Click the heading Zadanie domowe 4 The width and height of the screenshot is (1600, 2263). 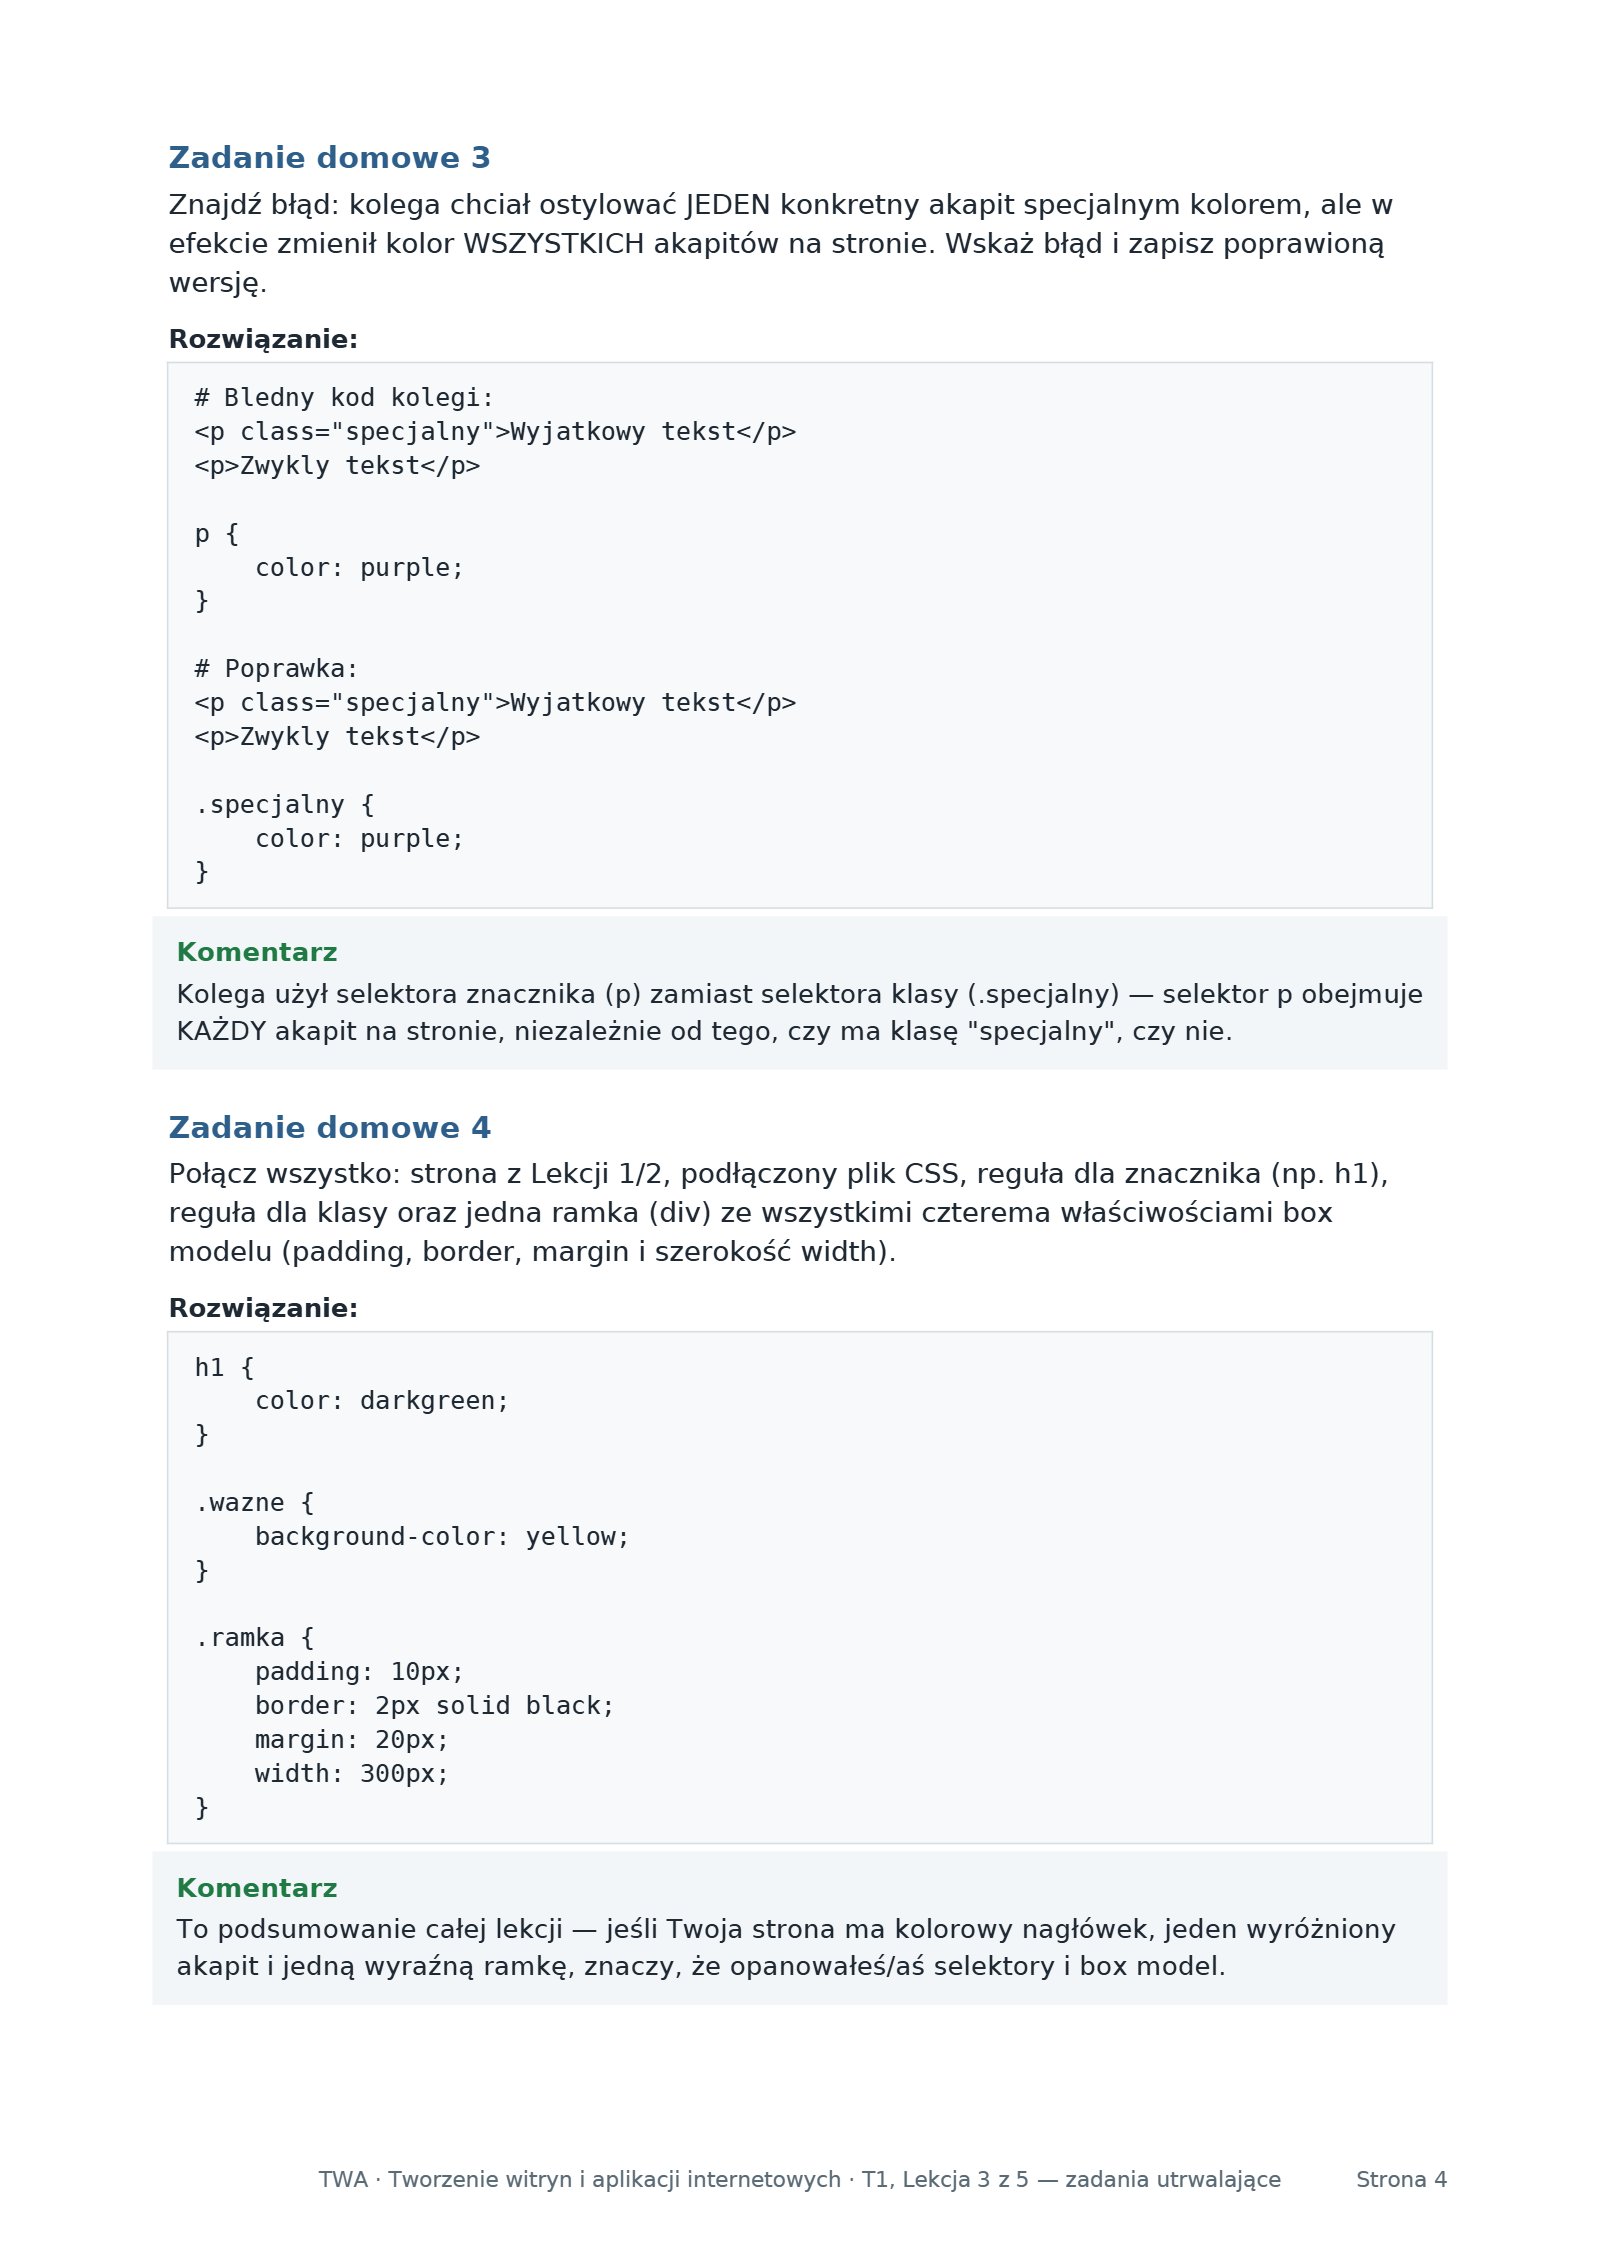point(329,1128)
